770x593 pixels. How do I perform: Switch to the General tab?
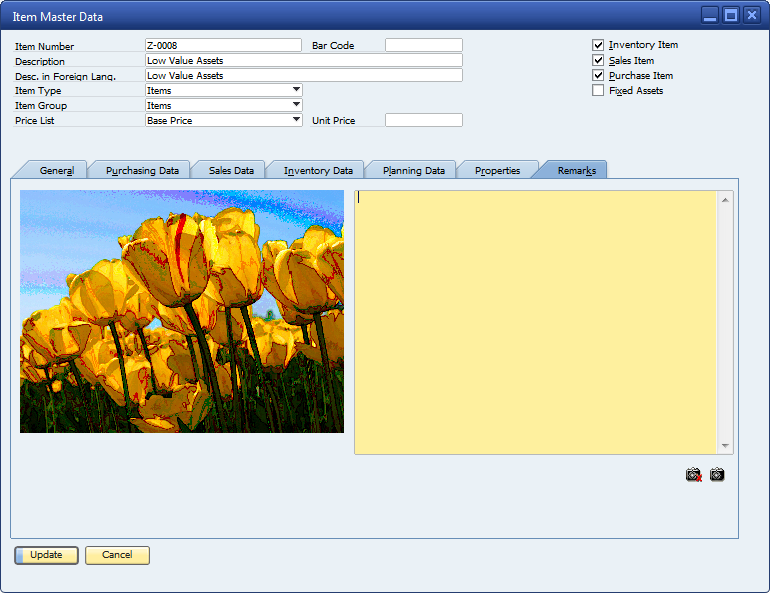tap(56, 170)
